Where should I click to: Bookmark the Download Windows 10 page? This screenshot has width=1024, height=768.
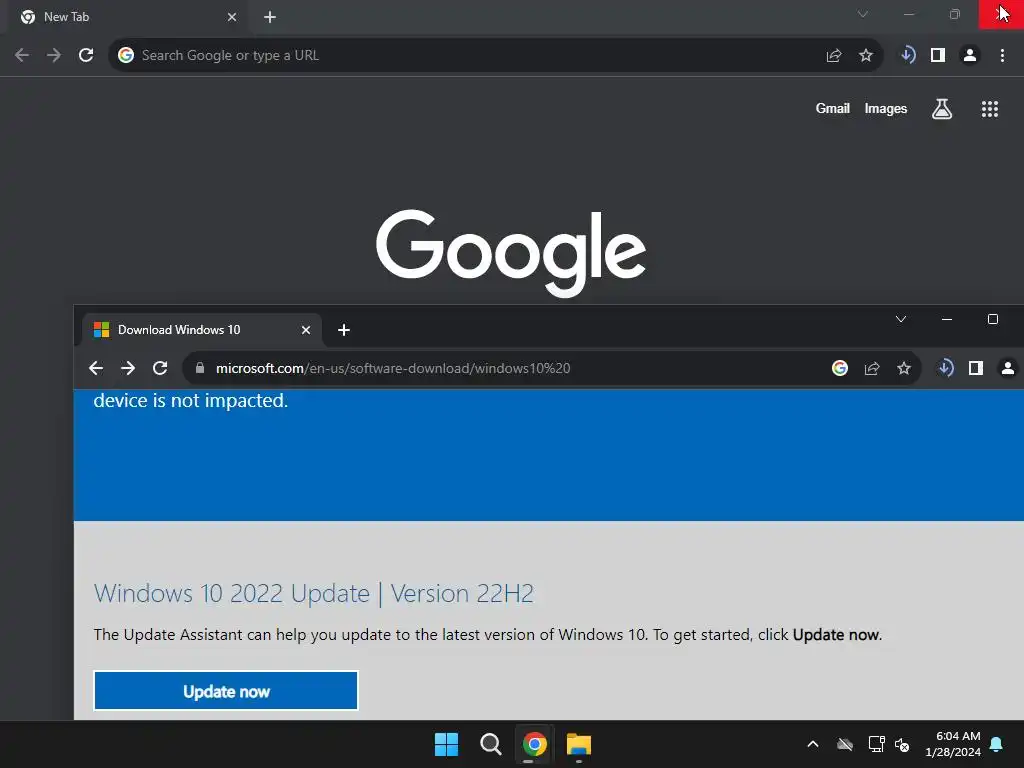click(x=904, y=368)
